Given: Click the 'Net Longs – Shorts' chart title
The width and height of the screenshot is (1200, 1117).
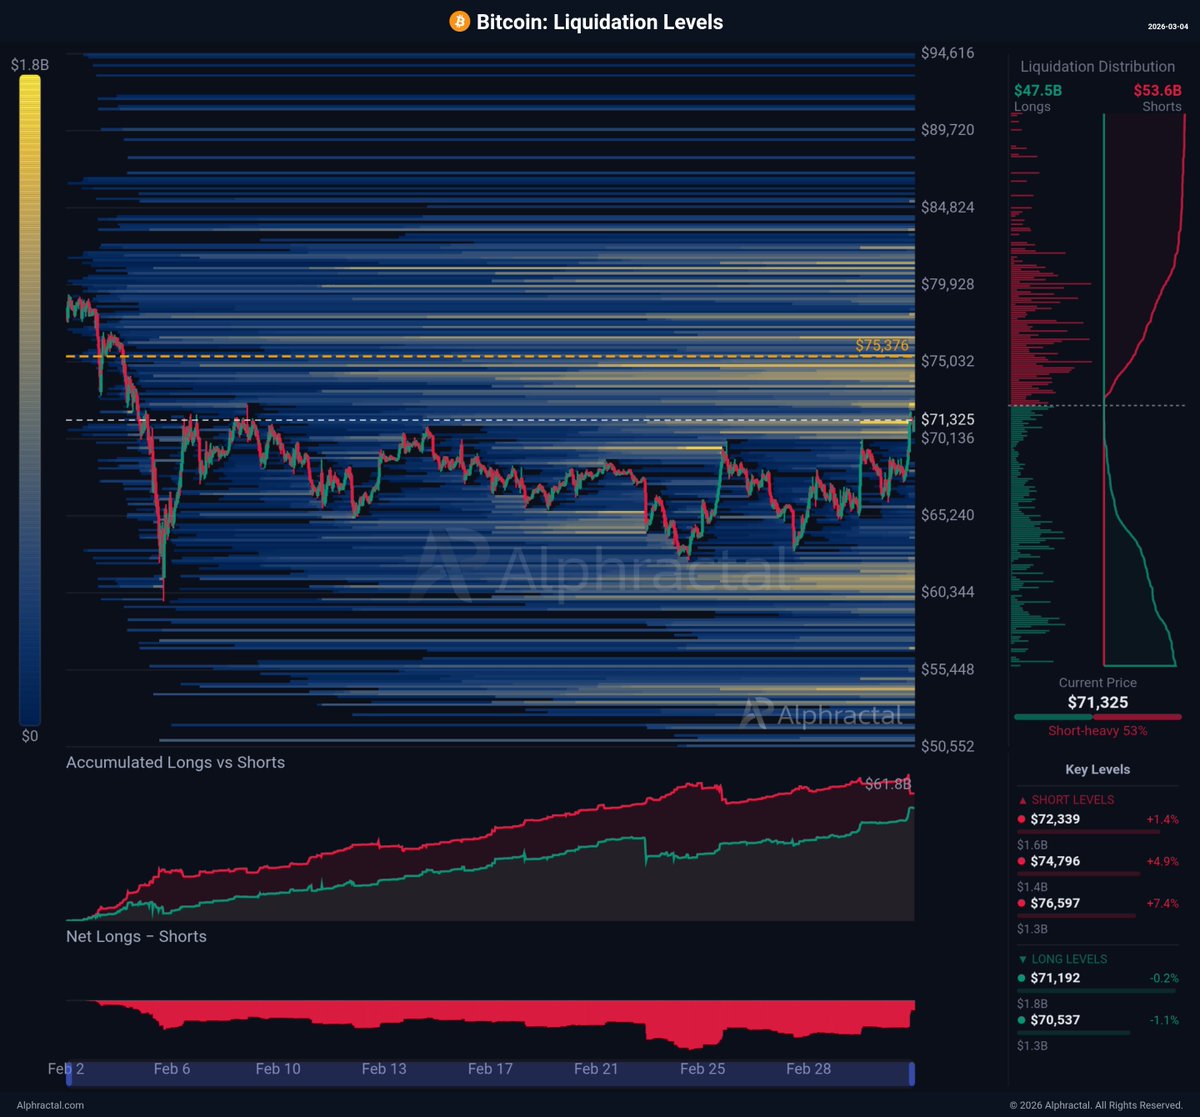Looking at the screenshot, I should click(x=136, y=937).
